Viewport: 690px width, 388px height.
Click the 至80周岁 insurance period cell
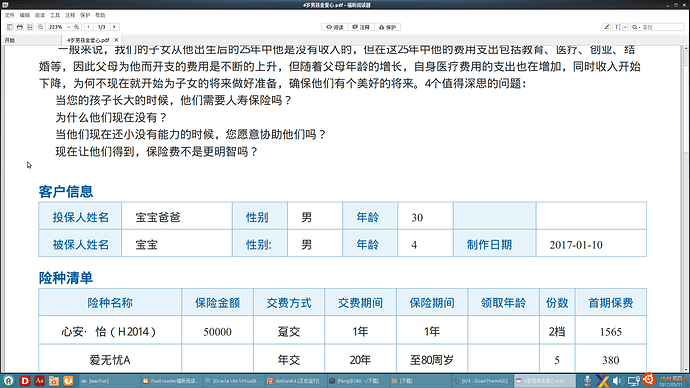point(432,360)
